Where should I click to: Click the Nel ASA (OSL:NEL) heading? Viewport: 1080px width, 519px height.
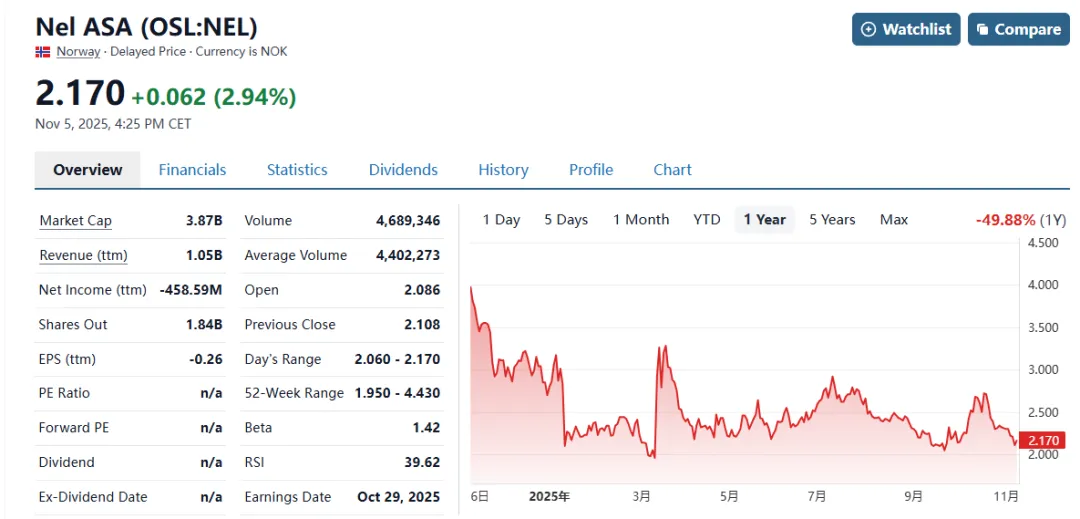pos(146,27)
